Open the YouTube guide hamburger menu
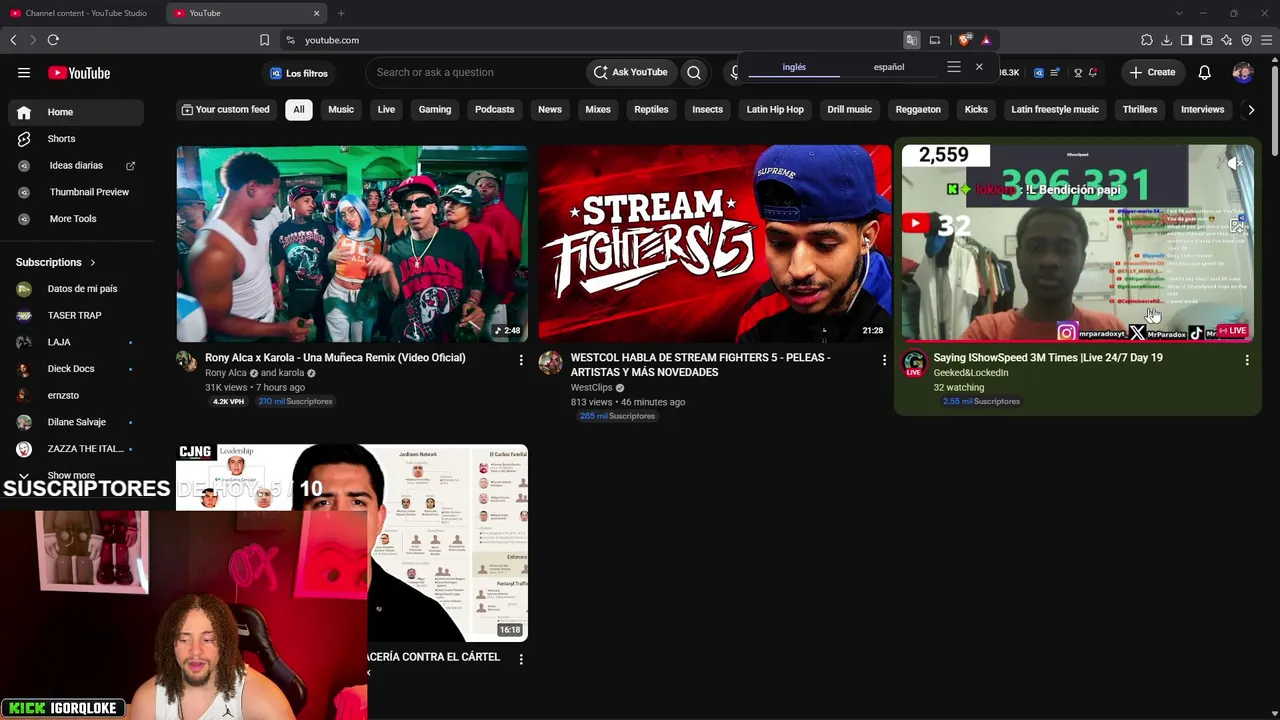The image size is (1280, 720). pyautogui.click(x=24, y=72)
